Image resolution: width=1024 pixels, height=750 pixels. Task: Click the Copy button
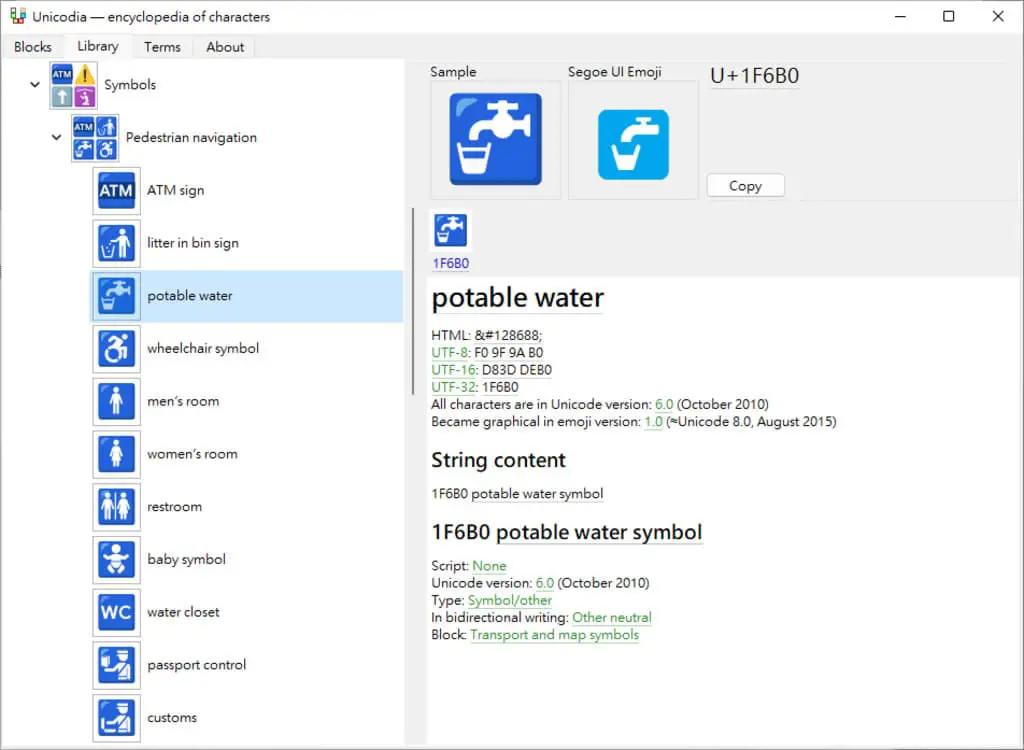745,186
